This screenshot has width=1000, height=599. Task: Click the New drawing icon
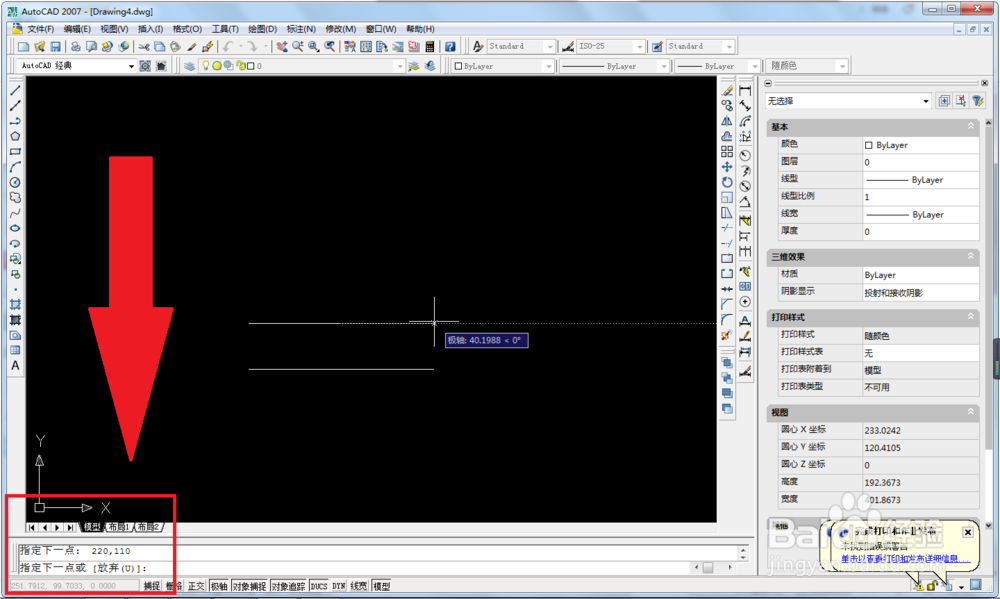24,47
